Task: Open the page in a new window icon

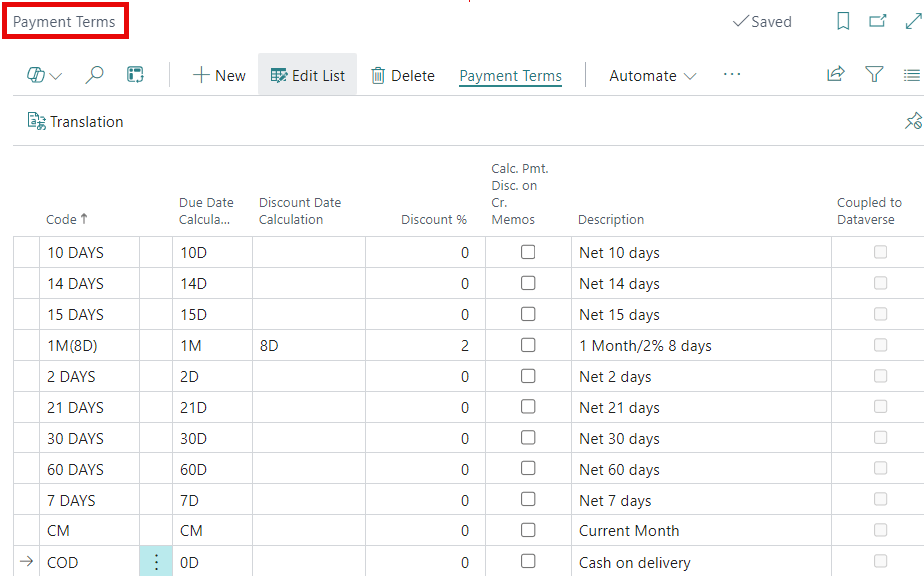Action: click(x=878, y=20)
